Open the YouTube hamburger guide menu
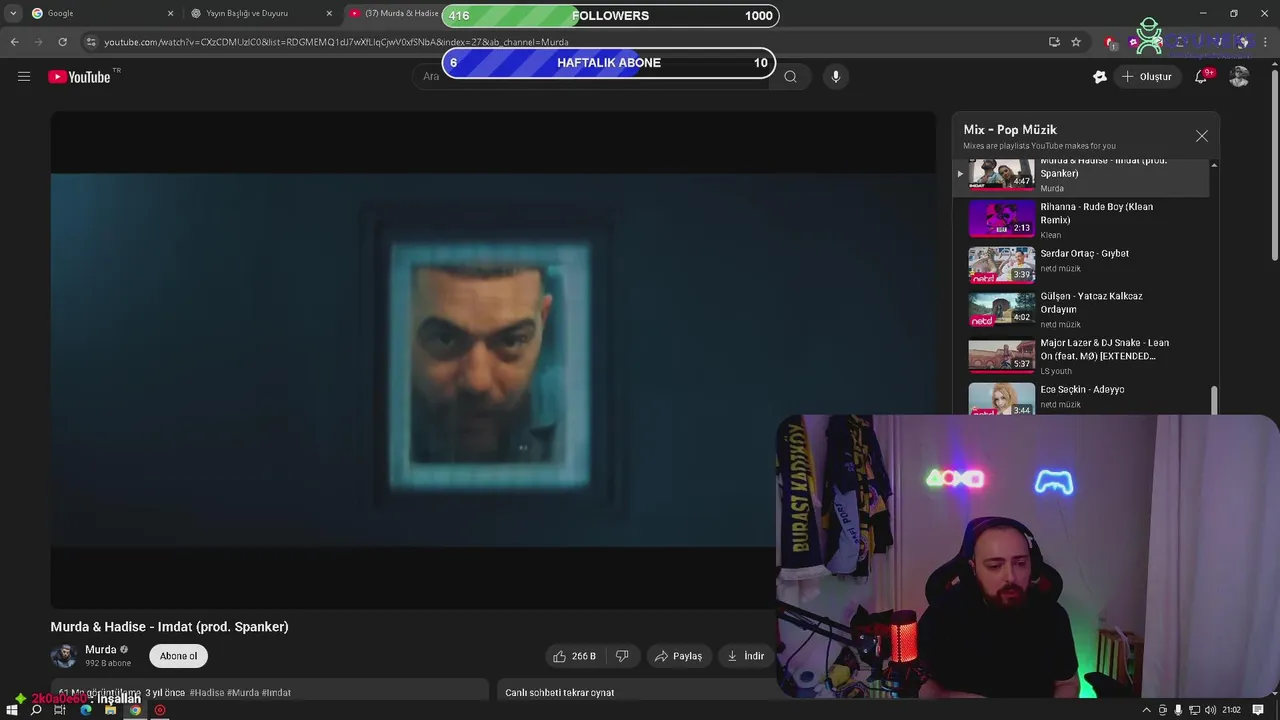 pyautogui.click(x=24, y=76)
